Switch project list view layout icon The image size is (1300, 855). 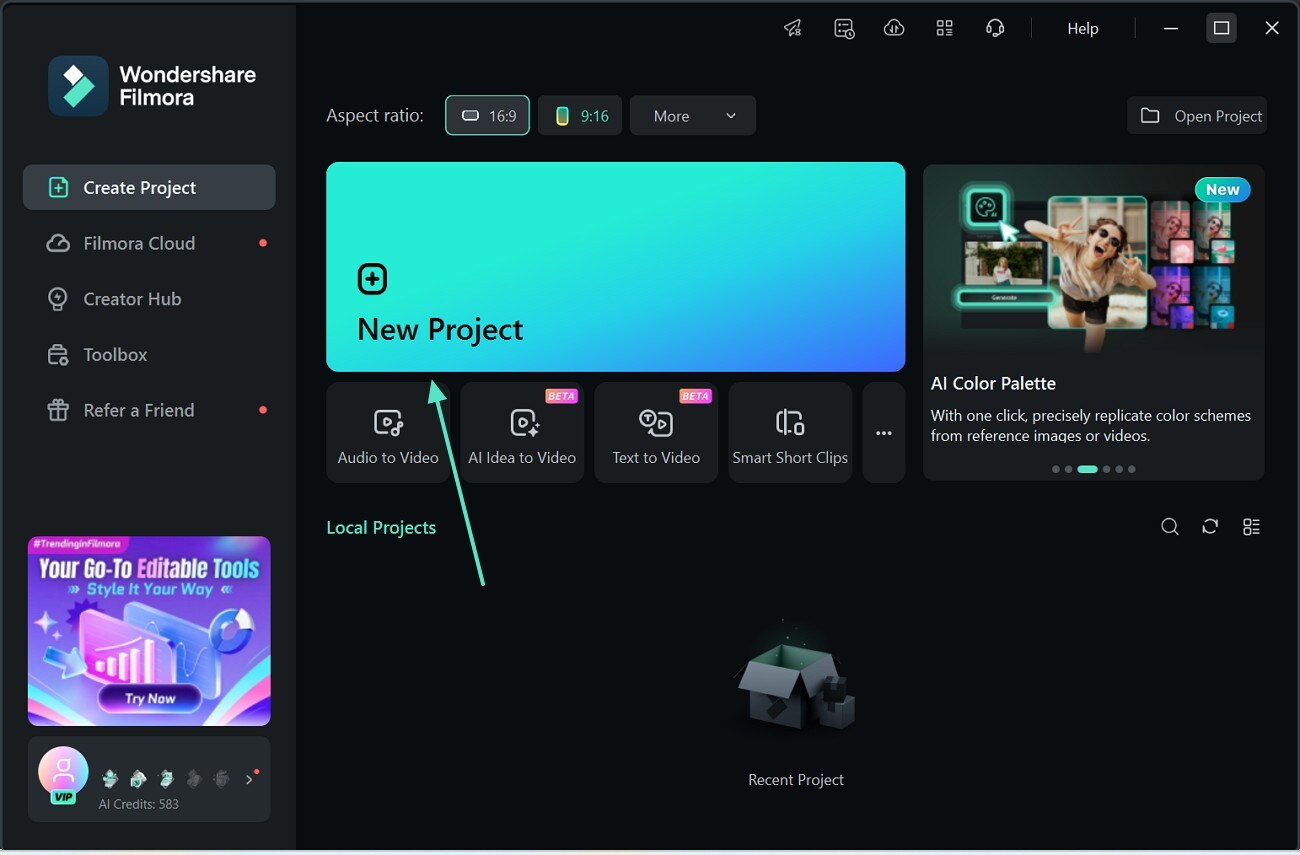pyautogui.click(x=1251, y=527)
